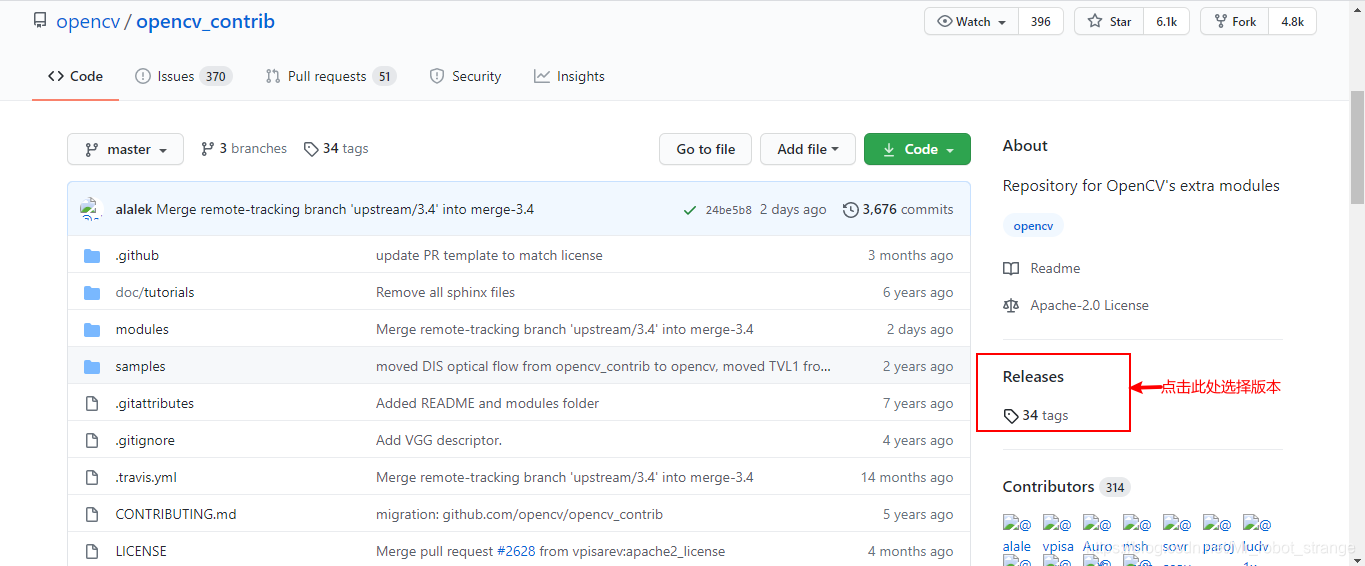1365x566 pixels.
Task: Open 34 tags under Releases
Action: coord(1036,415)
